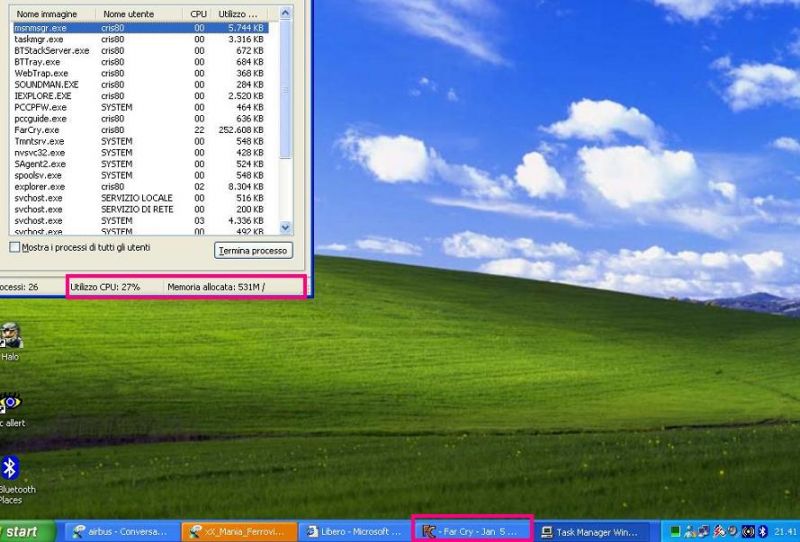
Task: Select the spoolsv.exe process
Action: 140,175
